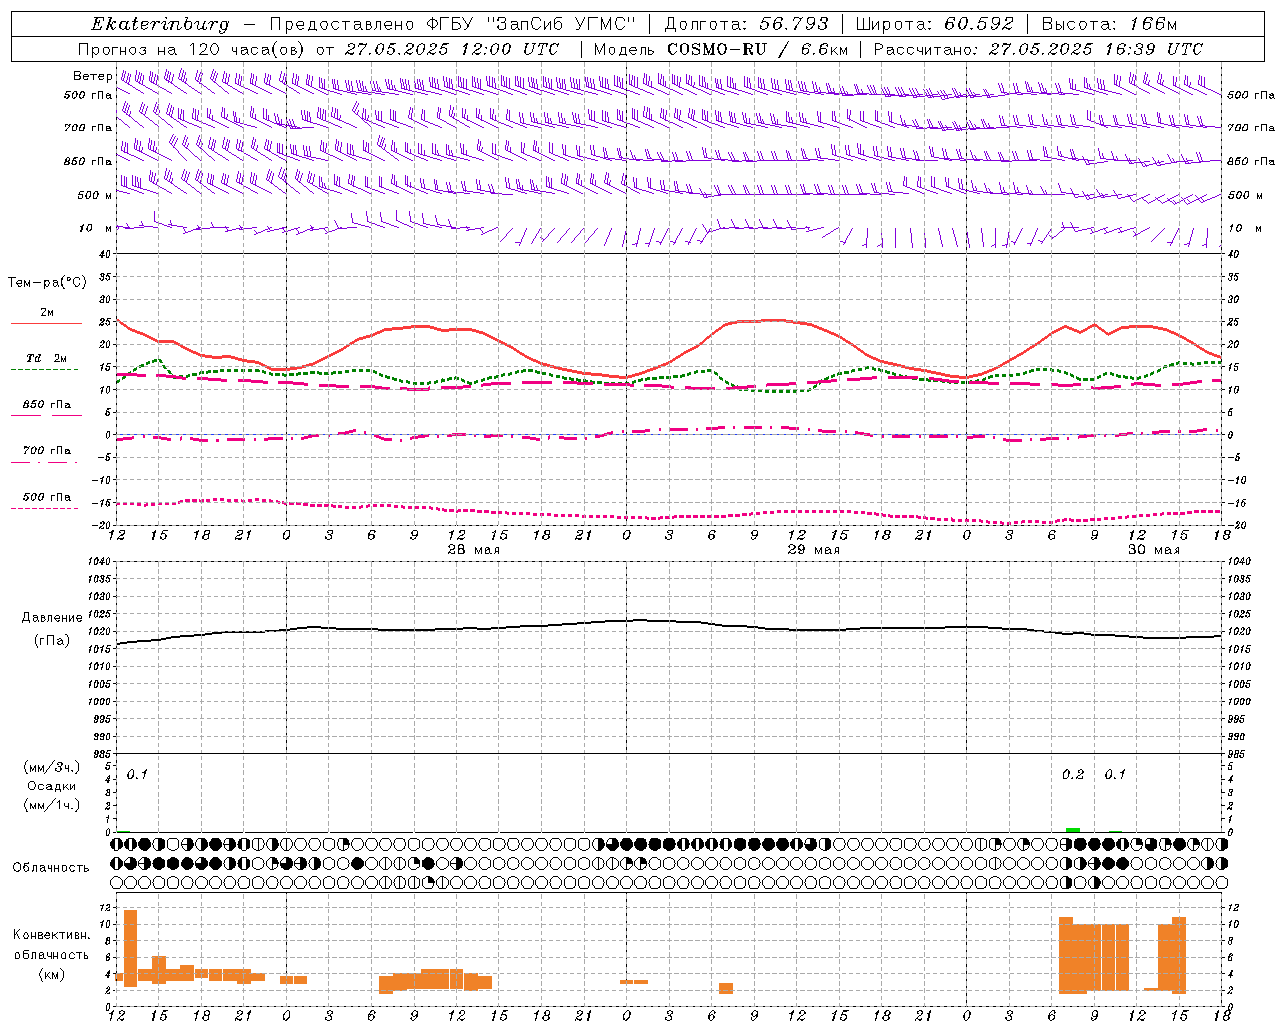Screen dimensions: 1280x1024
Task: Click the "30 мая" date label
Action: click(1153, 550)
